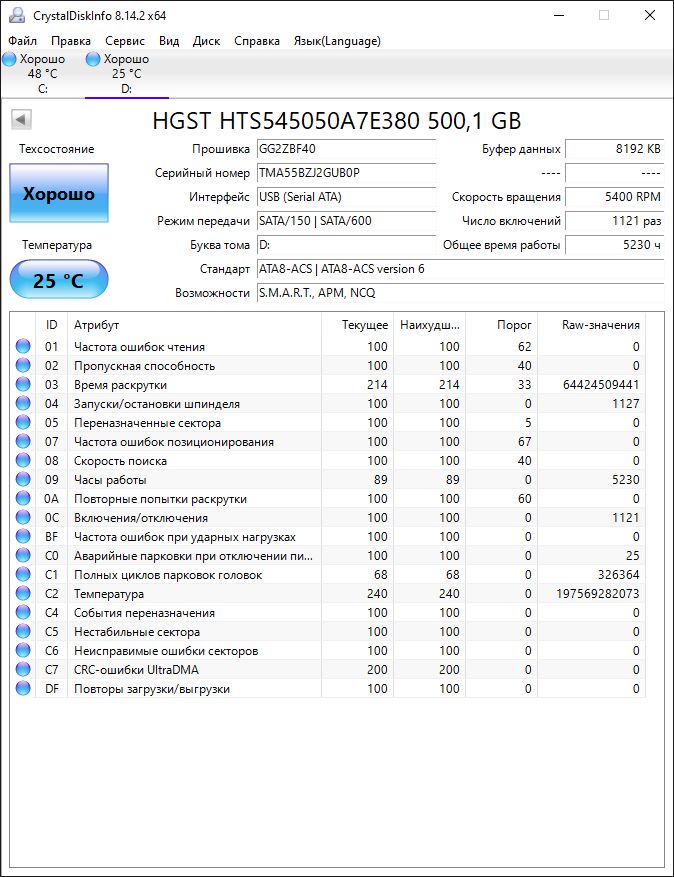Click the 25 °C temperature button
The width and height of the screenshot is (674, 877).
59,280
